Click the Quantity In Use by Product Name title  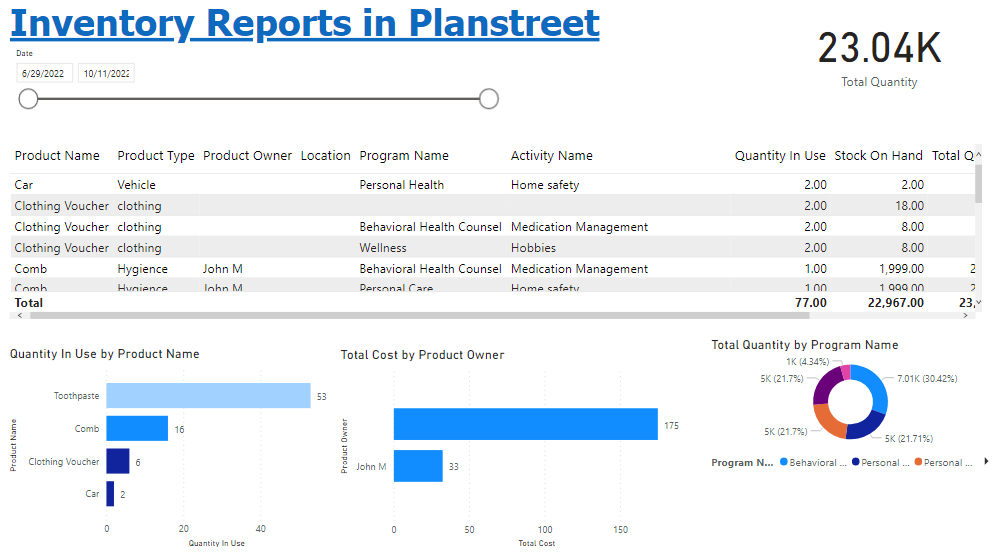[105, 354]
